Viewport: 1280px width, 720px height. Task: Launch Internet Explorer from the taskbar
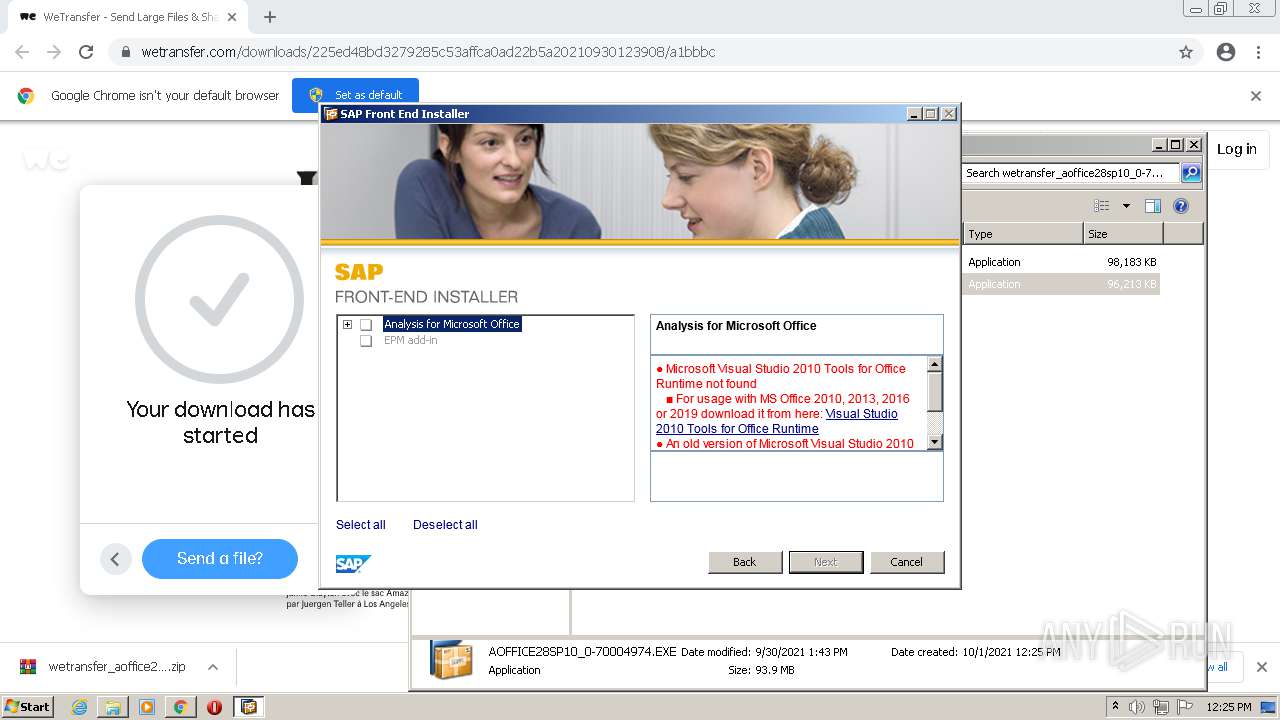[79, 707]
